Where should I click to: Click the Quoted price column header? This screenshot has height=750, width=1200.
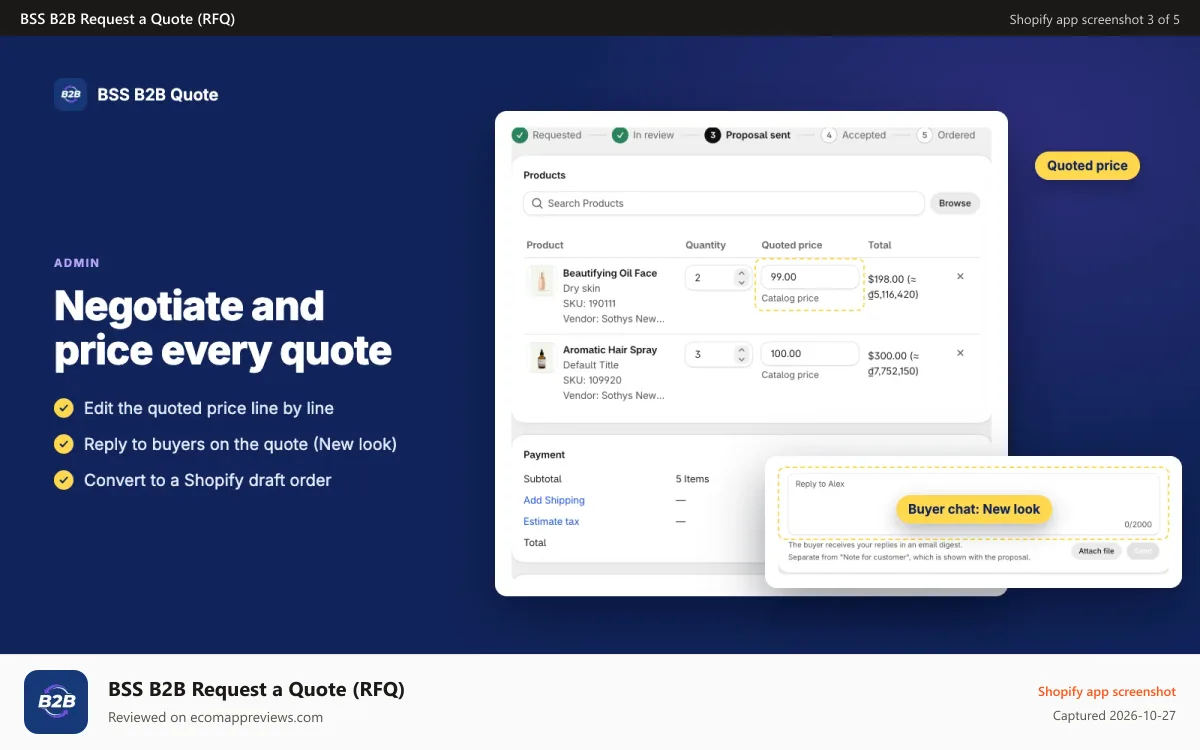click(x=792, y=245)
